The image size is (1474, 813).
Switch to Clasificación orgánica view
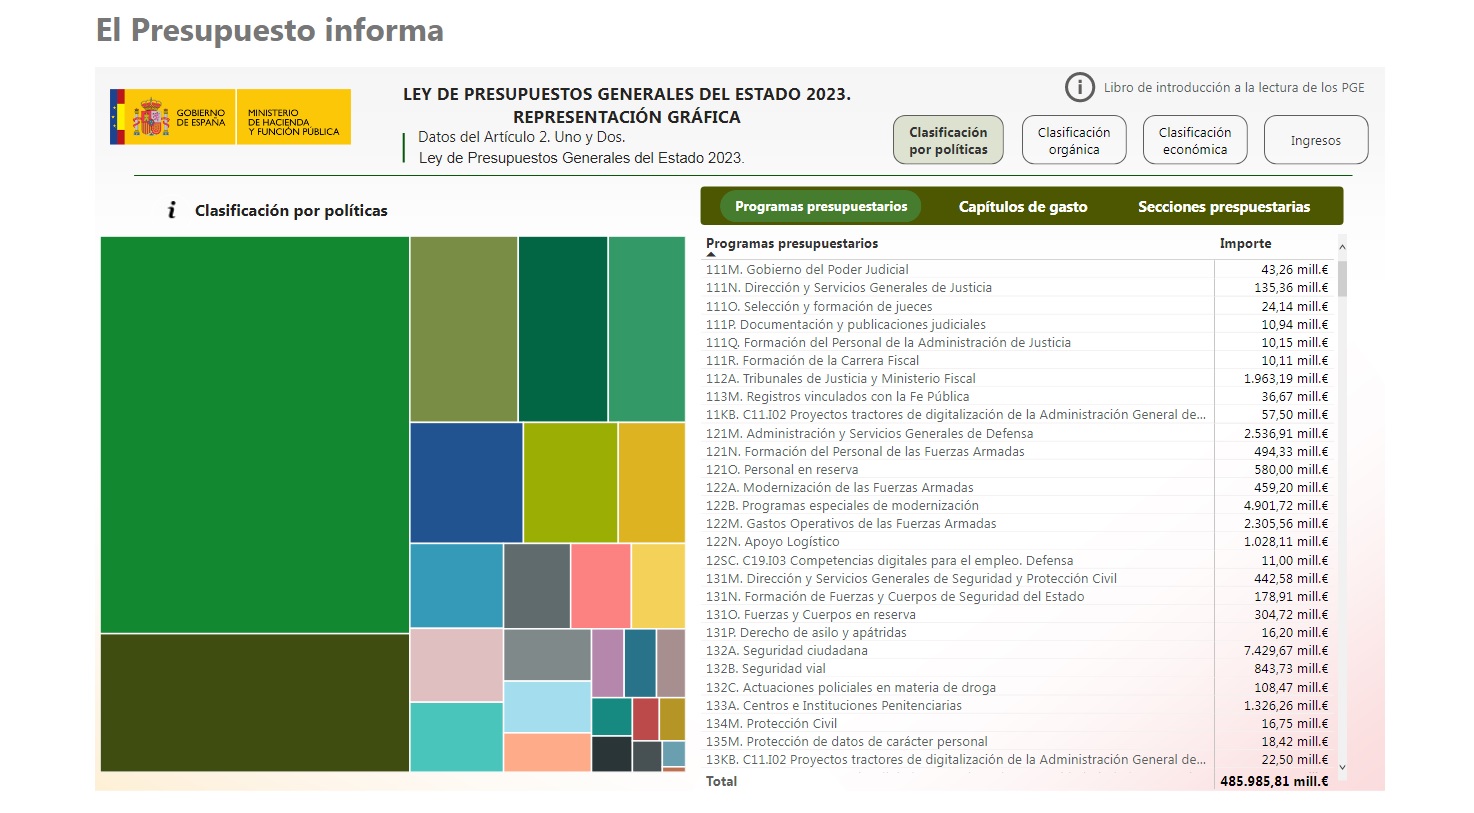click(1074, 140)
